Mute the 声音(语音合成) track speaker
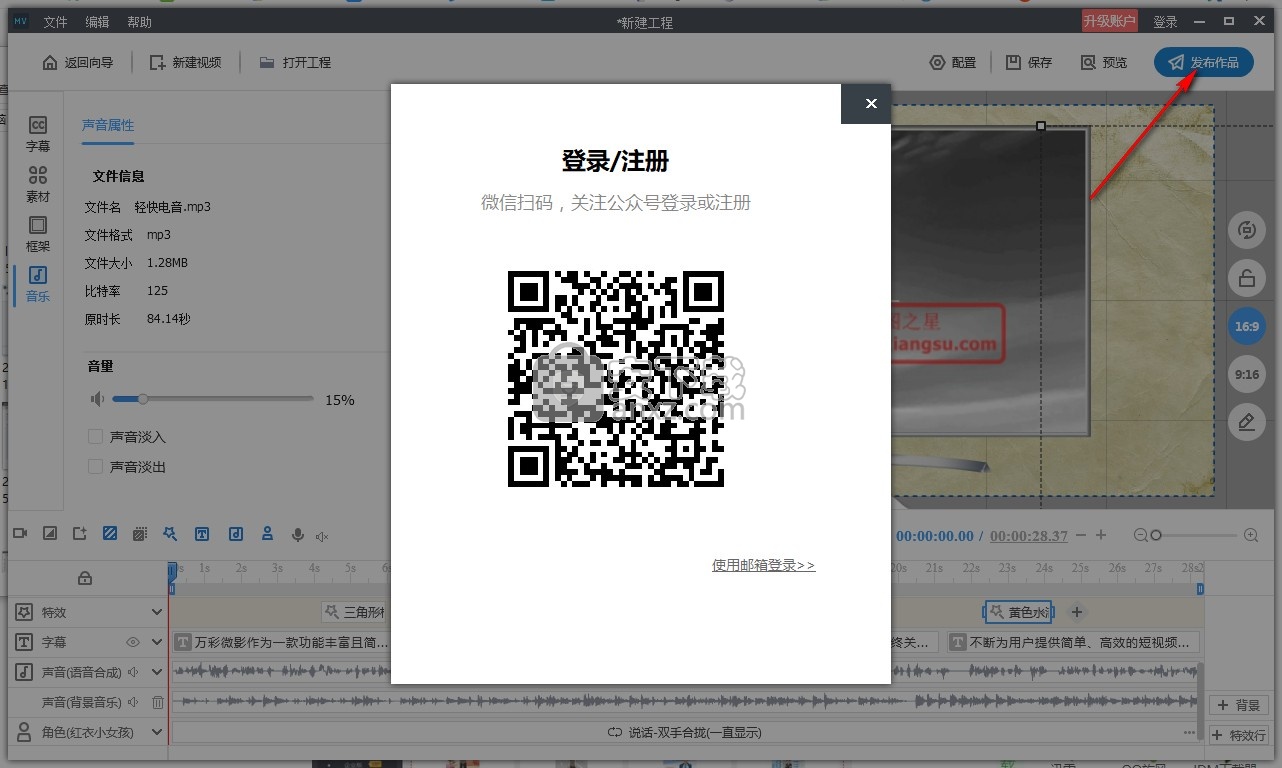 133,672
